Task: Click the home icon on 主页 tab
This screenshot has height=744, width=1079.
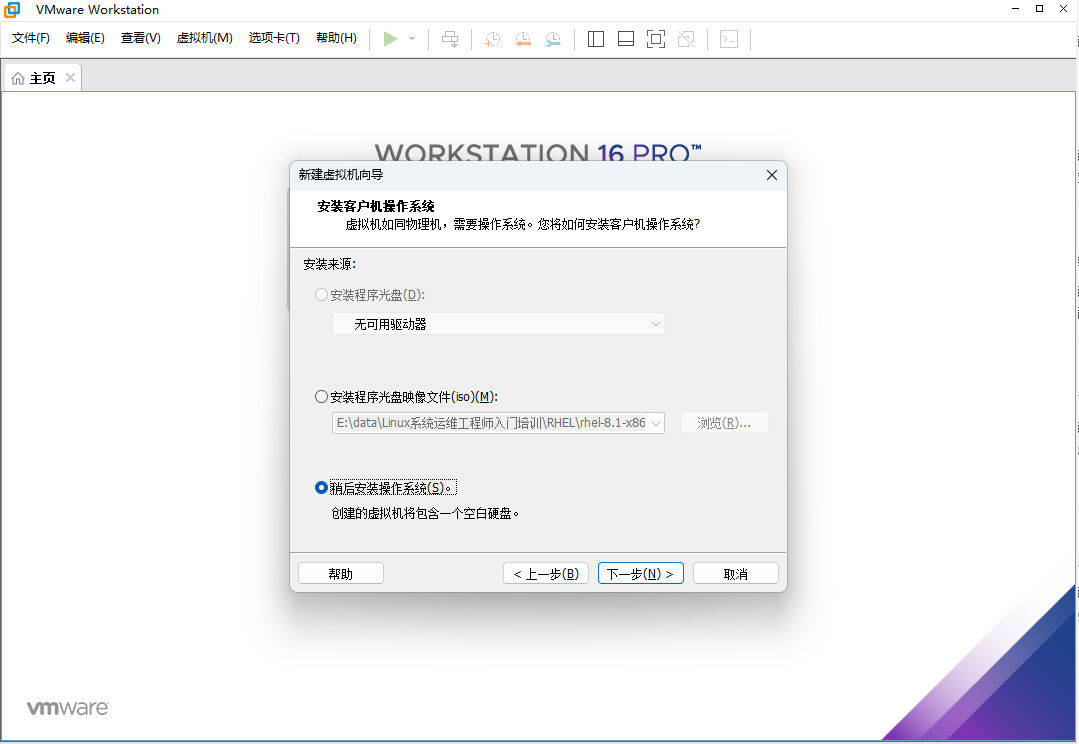Action: tap(18, 78)
